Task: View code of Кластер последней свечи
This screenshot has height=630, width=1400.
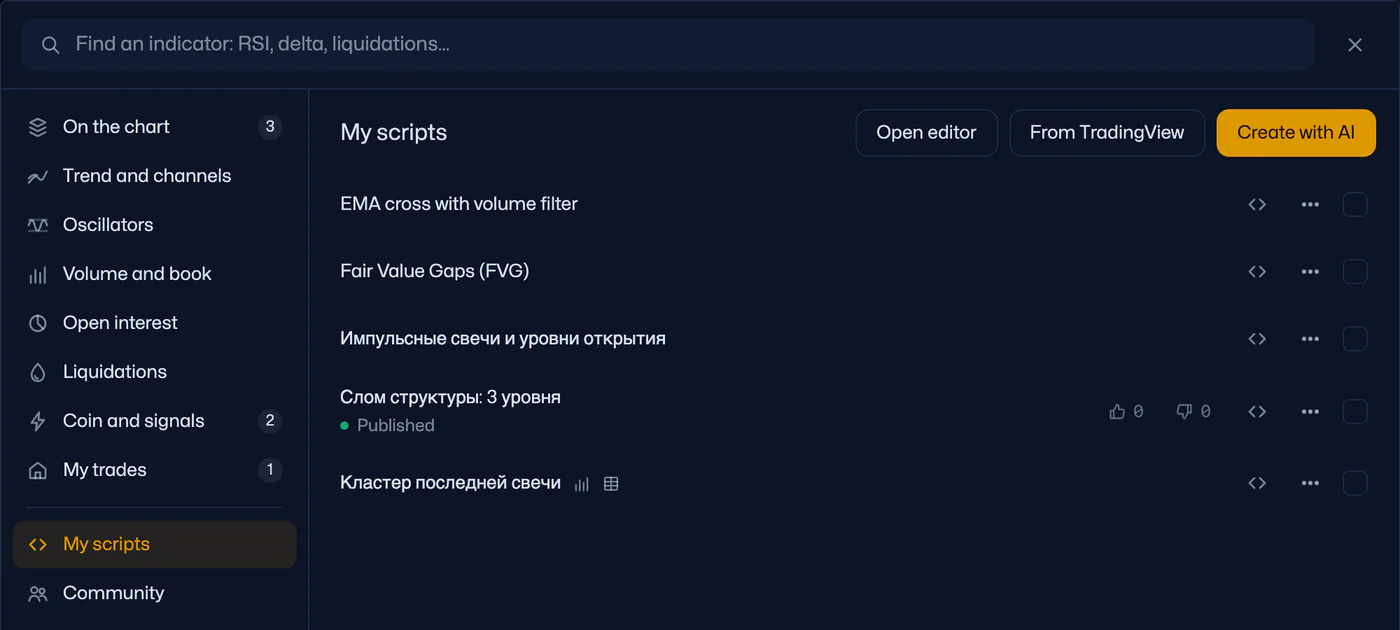Action: 1257,483
